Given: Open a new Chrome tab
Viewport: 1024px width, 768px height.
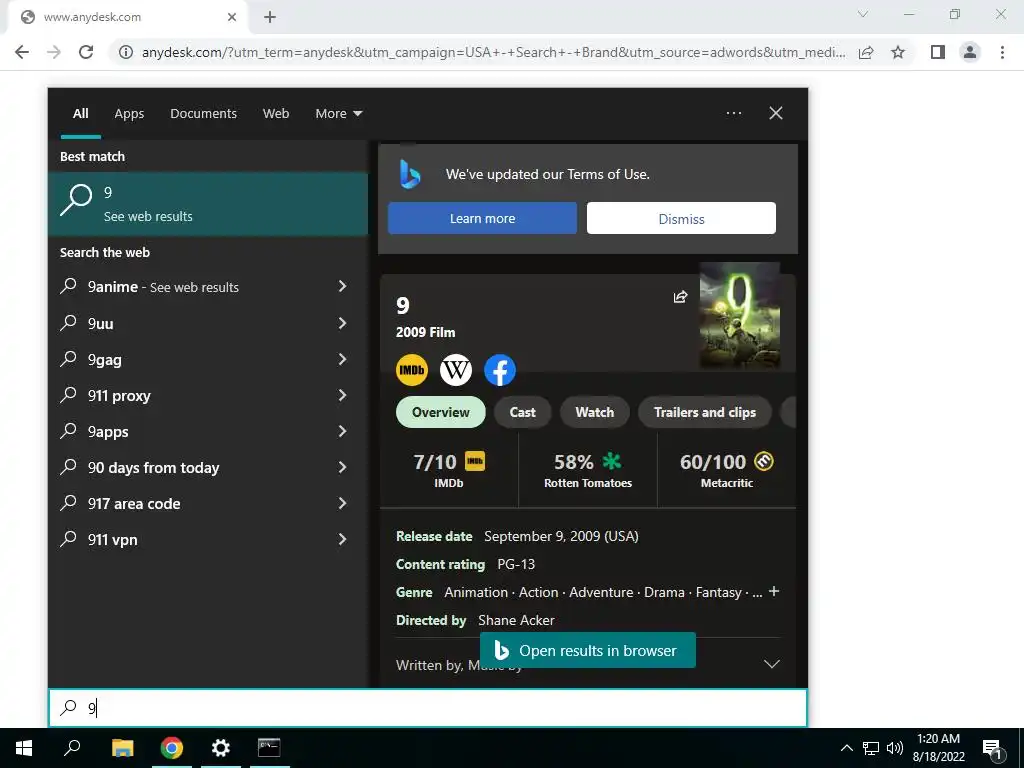Looking at the screenshot, I should click(270, 17).
